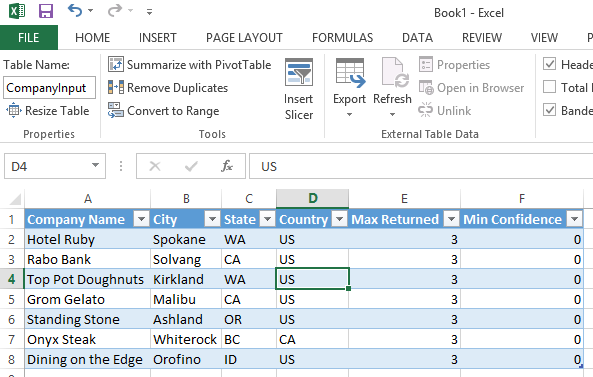The height and width of the screenshot is (377, 593).
Task: Customize the Quick Access Toolbar
Action: (149, 12)
